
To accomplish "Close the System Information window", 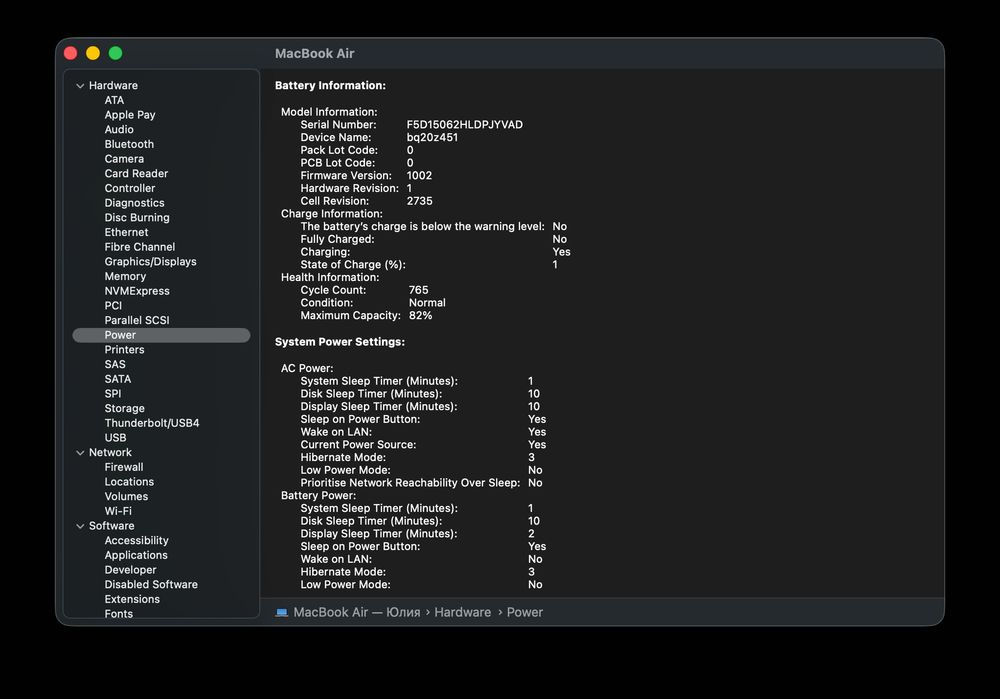I will coord(71,53).
